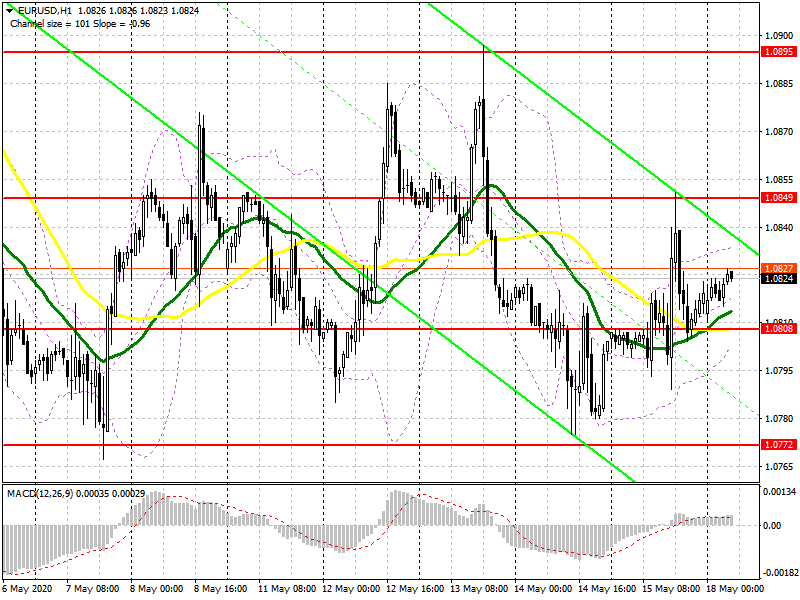Select the 11 May 08:00 time marker
Image resolution: width=800 pixels, height=600 pixels.
click(285, 589)
